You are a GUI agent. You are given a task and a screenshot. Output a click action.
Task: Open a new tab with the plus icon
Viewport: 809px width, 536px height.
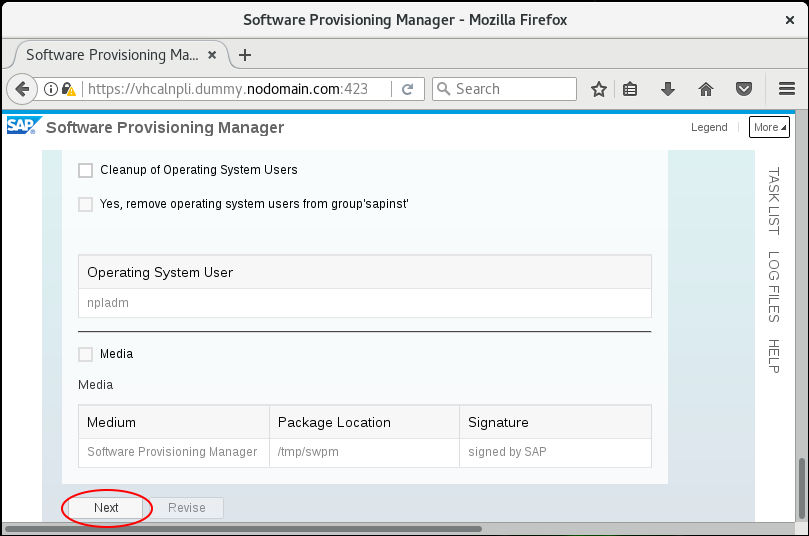pyautogui.click(x=245, y=55)
